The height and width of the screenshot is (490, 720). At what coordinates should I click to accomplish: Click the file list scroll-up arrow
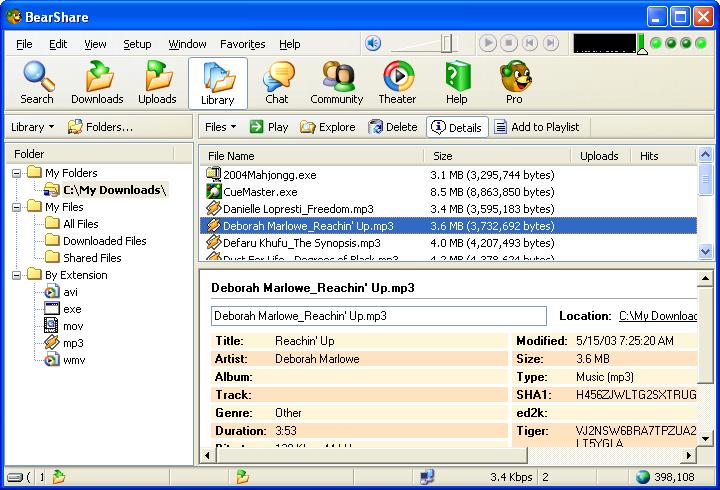tap(705, 155)
